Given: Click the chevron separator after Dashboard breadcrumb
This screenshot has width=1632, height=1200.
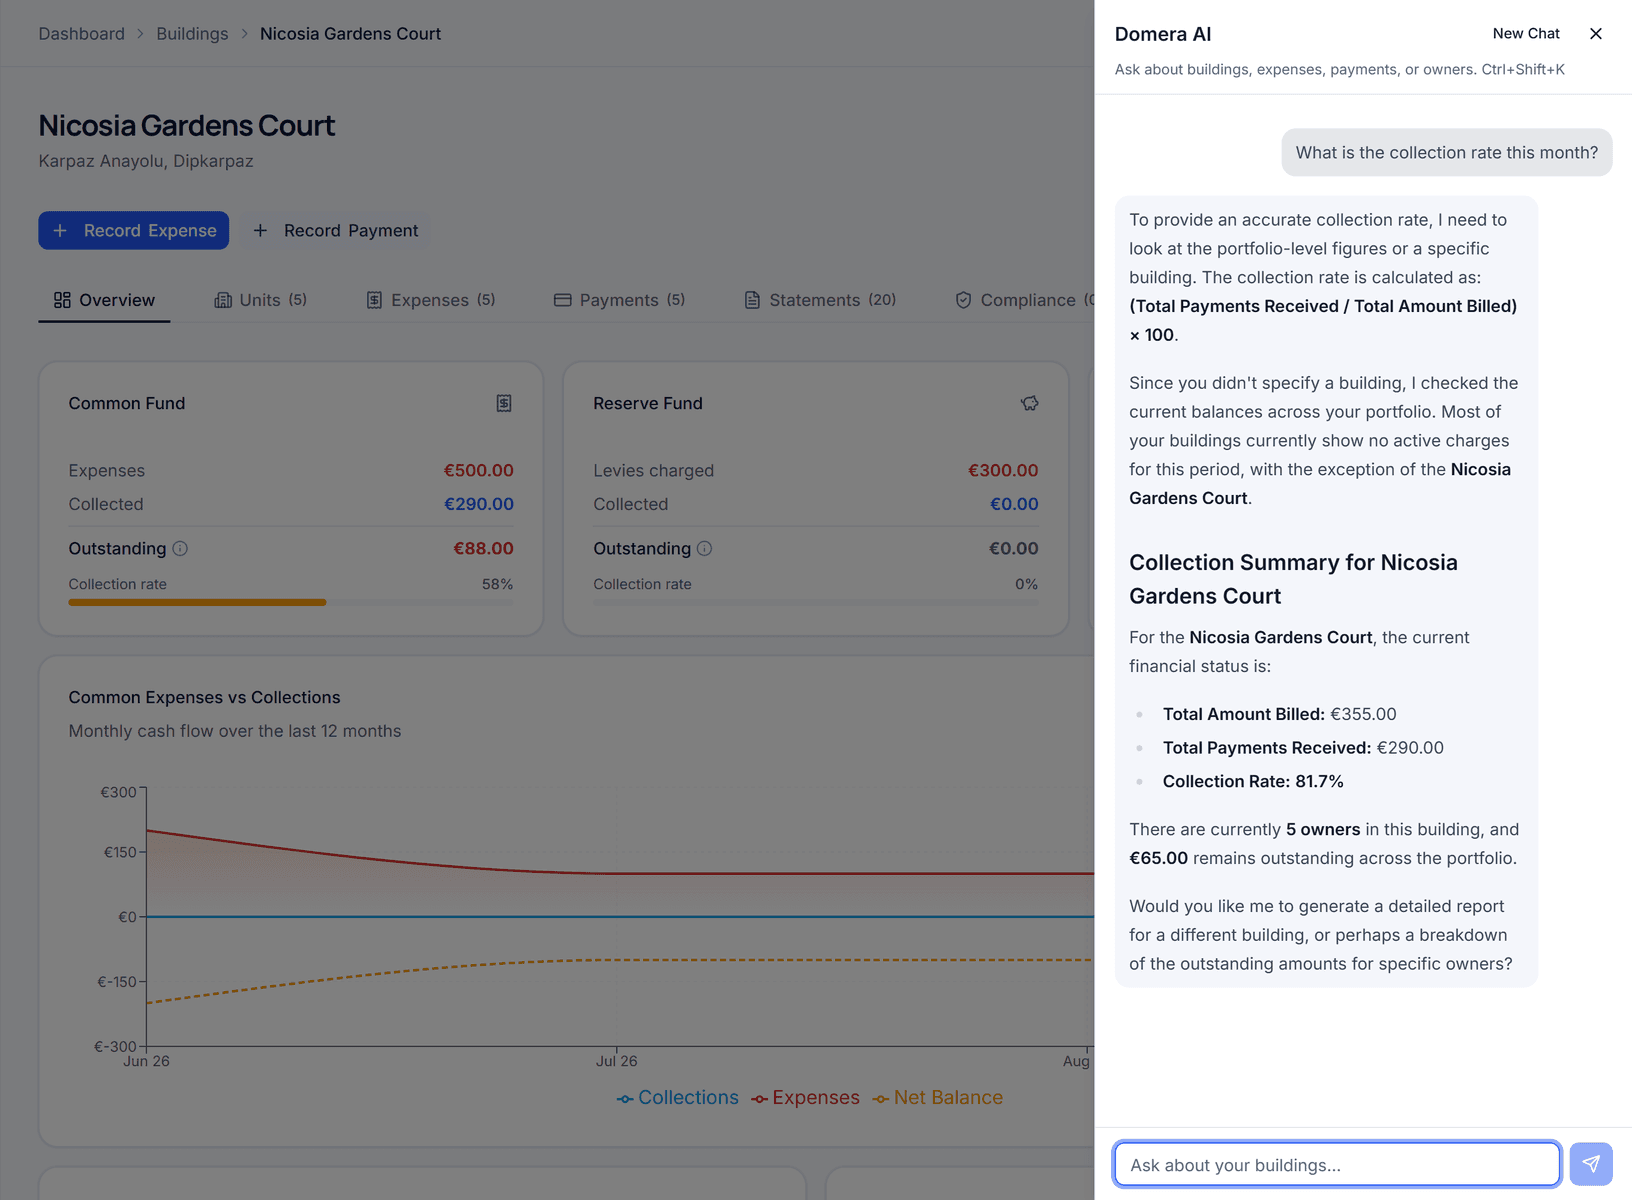Looking at the screenshot, I should click(141, 34).
